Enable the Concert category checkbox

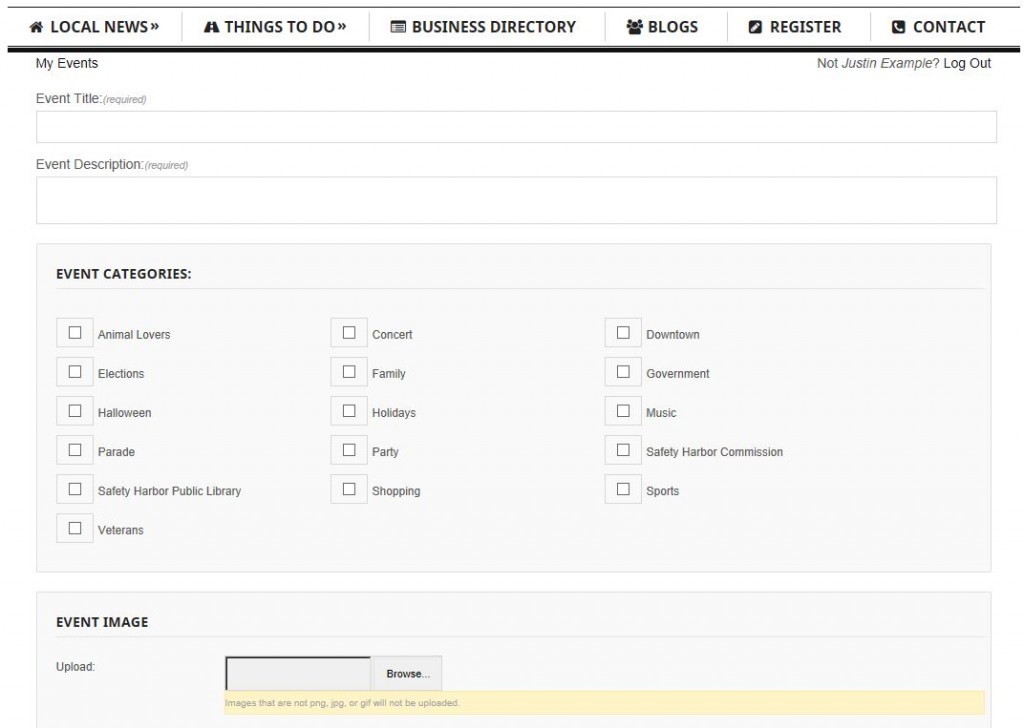click(x=349, y=333)
